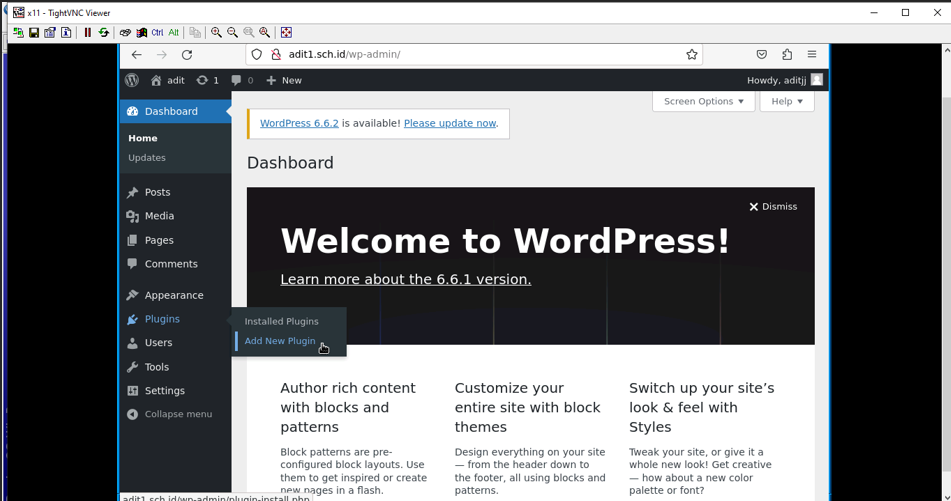The height and width of the screenshot is (501, 951).
Task: Select Installed Plugins from flyout
Action: [x=281, y=321]
